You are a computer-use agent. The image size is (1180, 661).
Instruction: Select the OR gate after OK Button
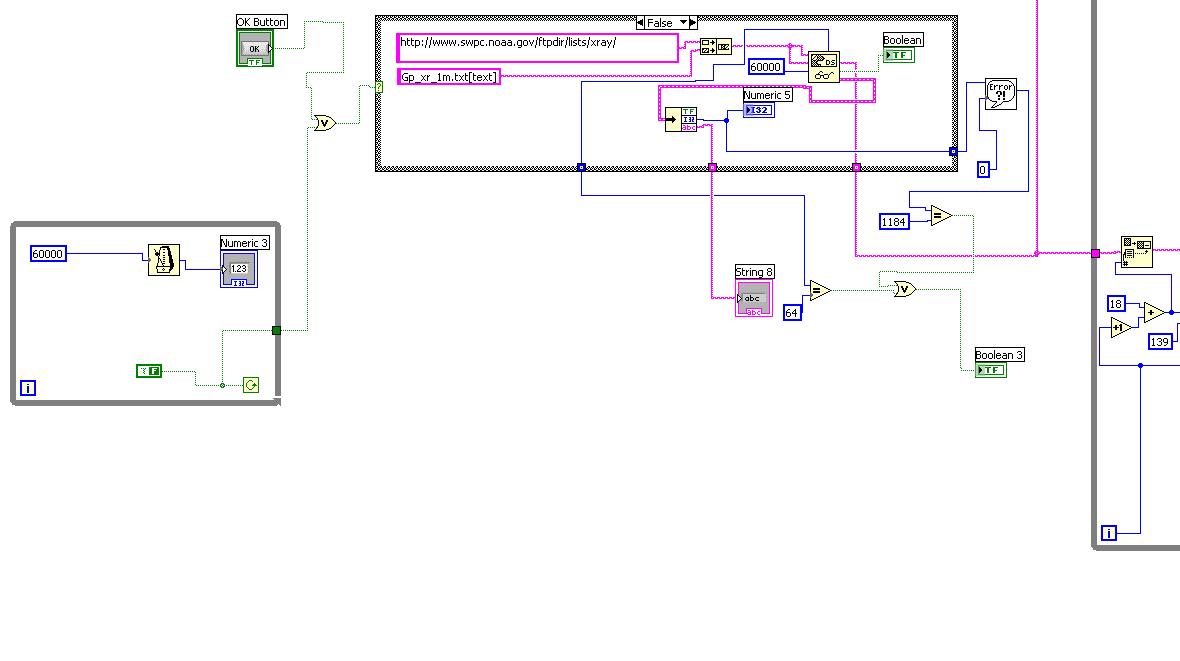pos(324,123)
